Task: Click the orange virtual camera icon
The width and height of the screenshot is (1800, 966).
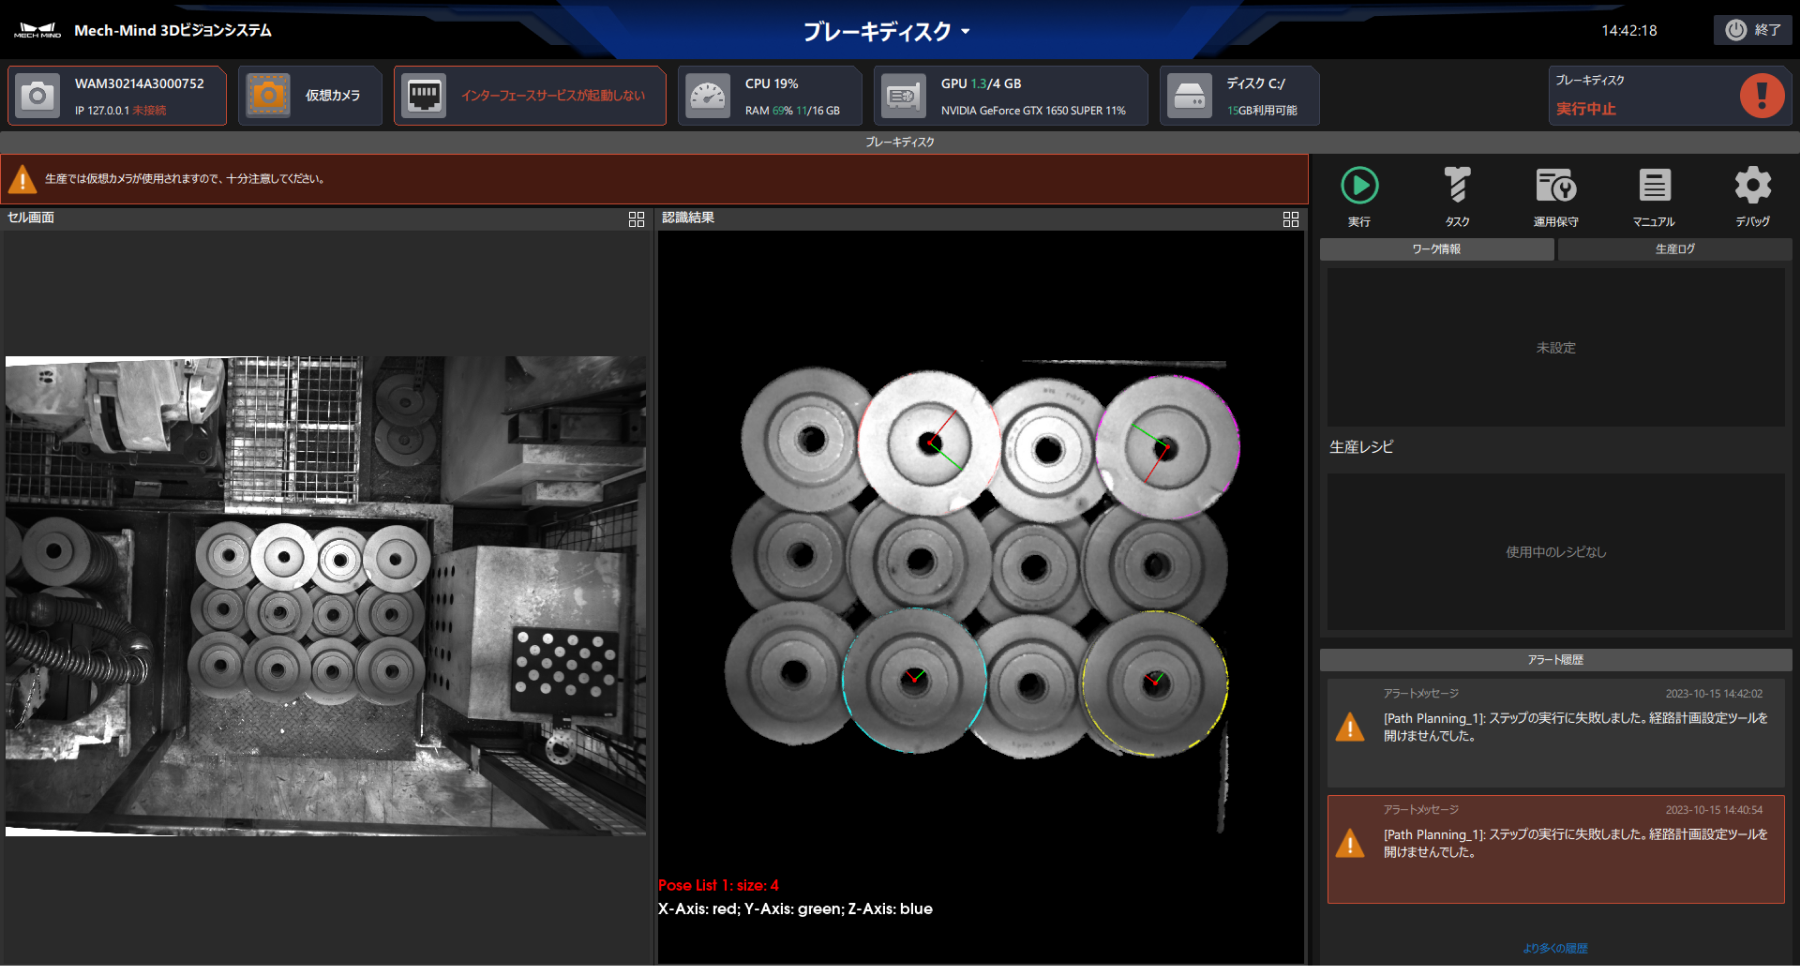Action: [268, 96]
